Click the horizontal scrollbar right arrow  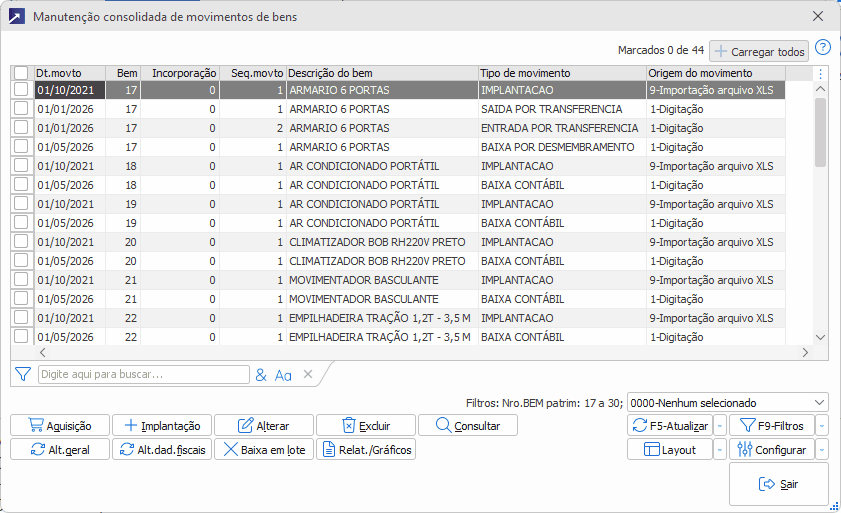tap(805, 353)
